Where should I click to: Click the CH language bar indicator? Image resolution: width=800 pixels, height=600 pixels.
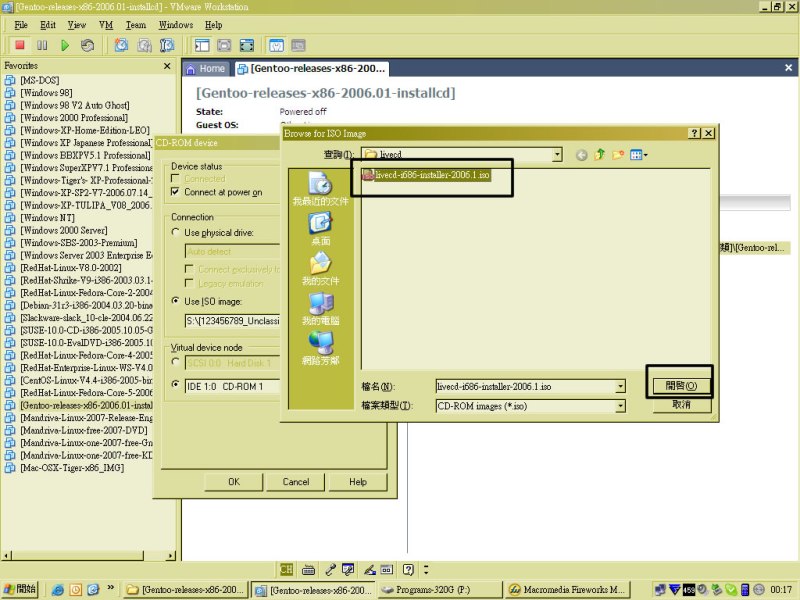(287, 569)
